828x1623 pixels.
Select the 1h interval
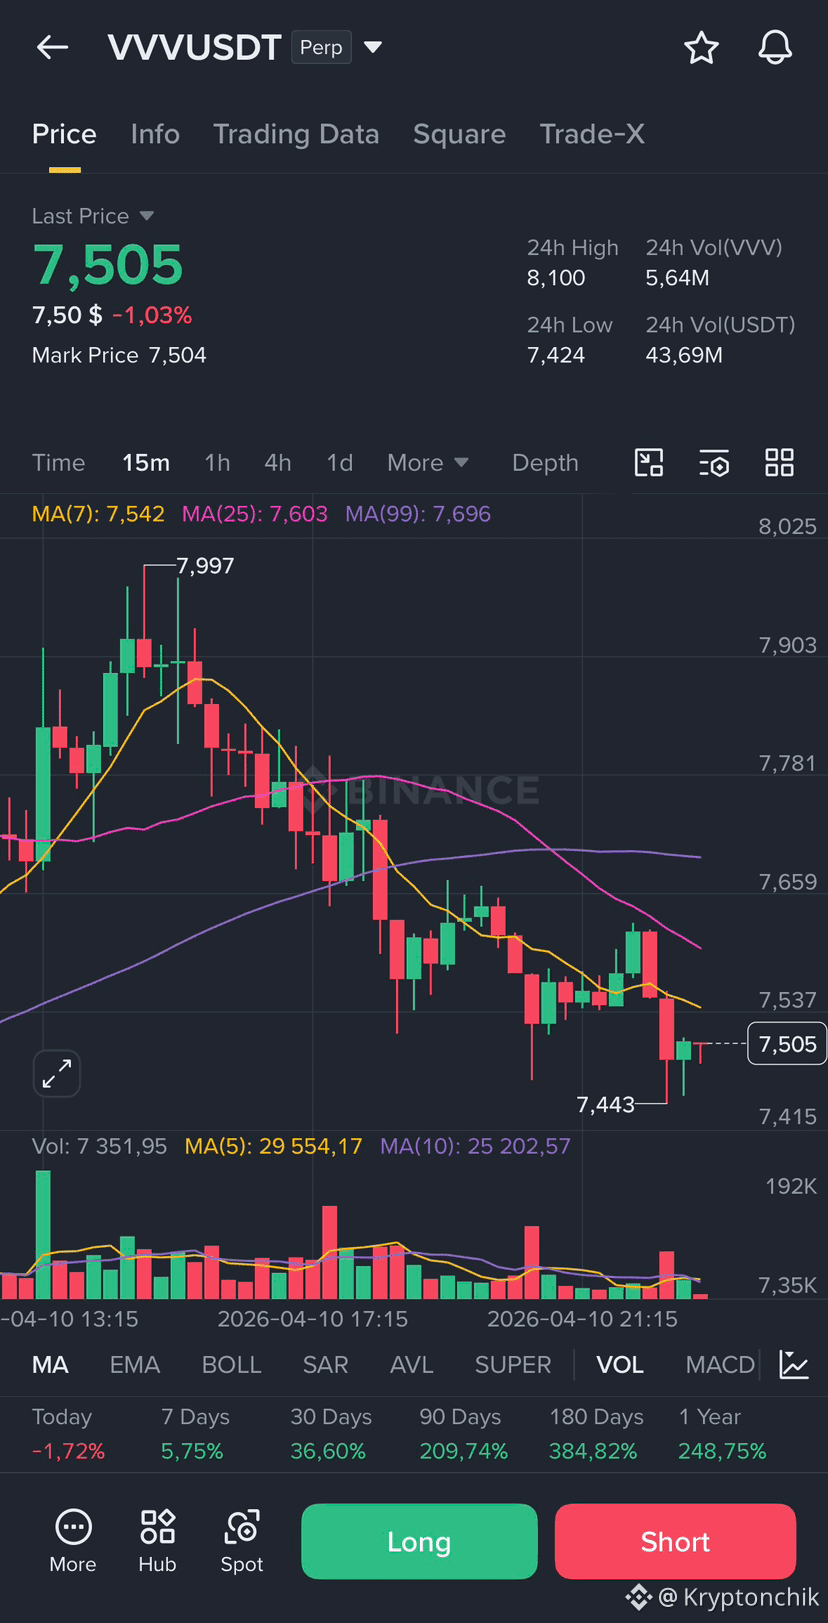pos(217,463)
